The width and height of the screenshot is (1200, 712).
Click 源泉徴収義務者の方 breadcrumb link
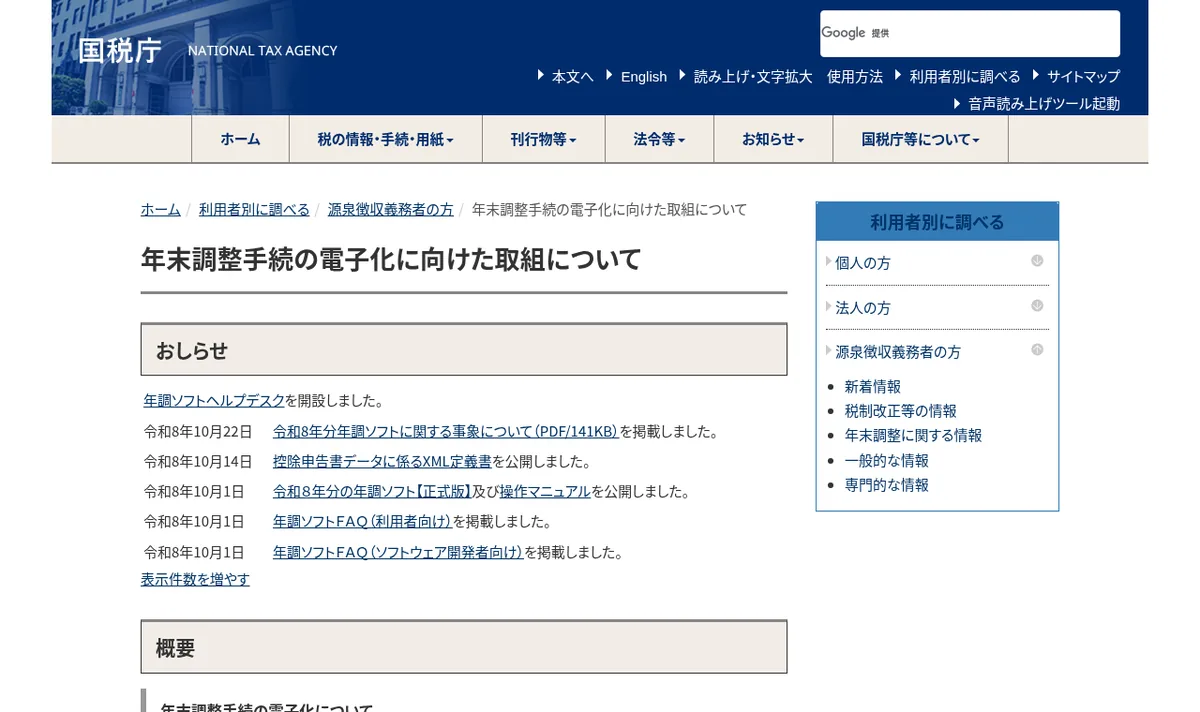click(x=391, y=209)
